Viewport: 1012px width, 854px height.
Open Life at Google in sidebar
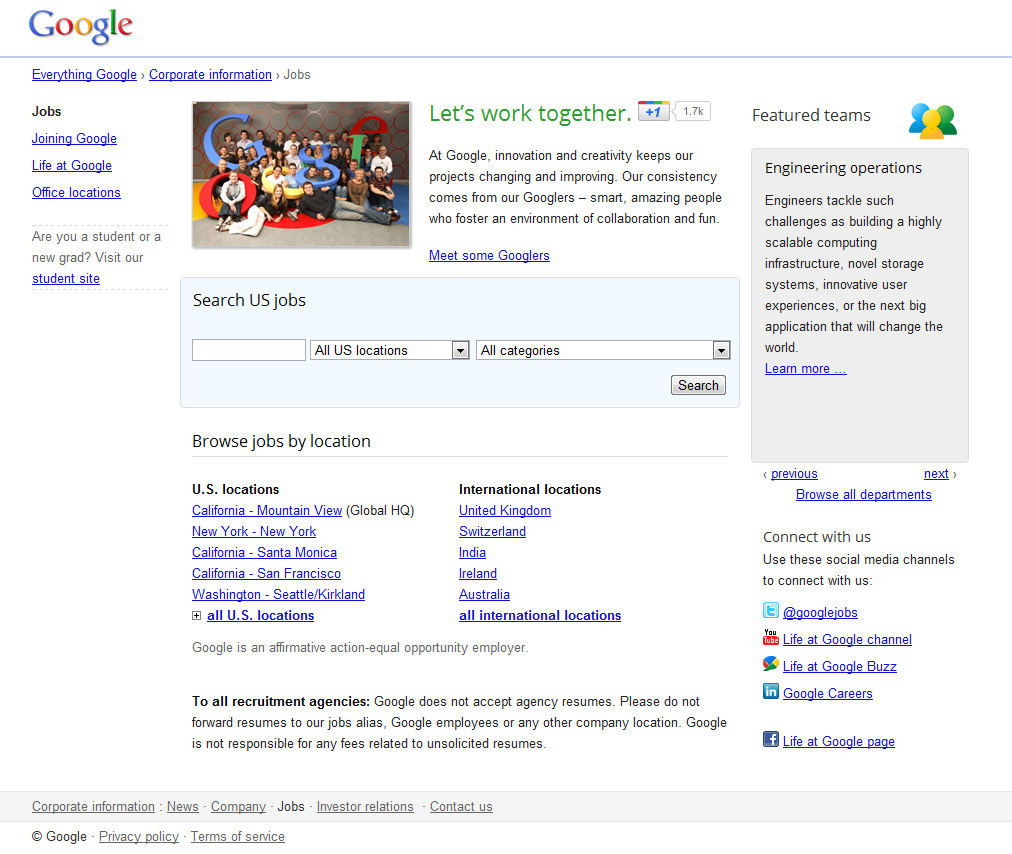tap(72, 166)
